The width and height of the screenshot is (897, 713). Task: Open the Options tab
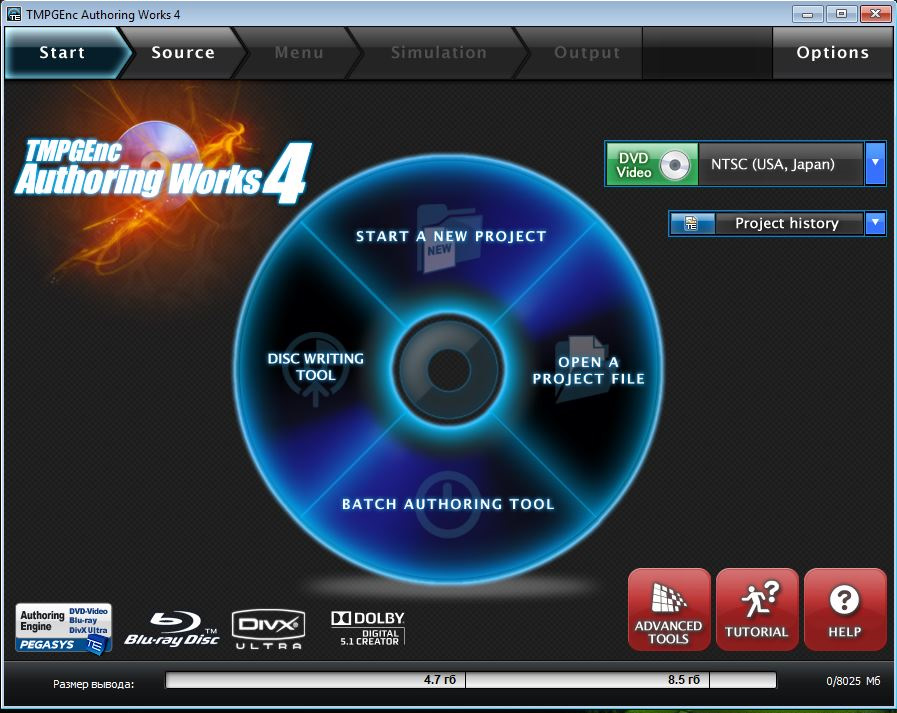point(832,53)
